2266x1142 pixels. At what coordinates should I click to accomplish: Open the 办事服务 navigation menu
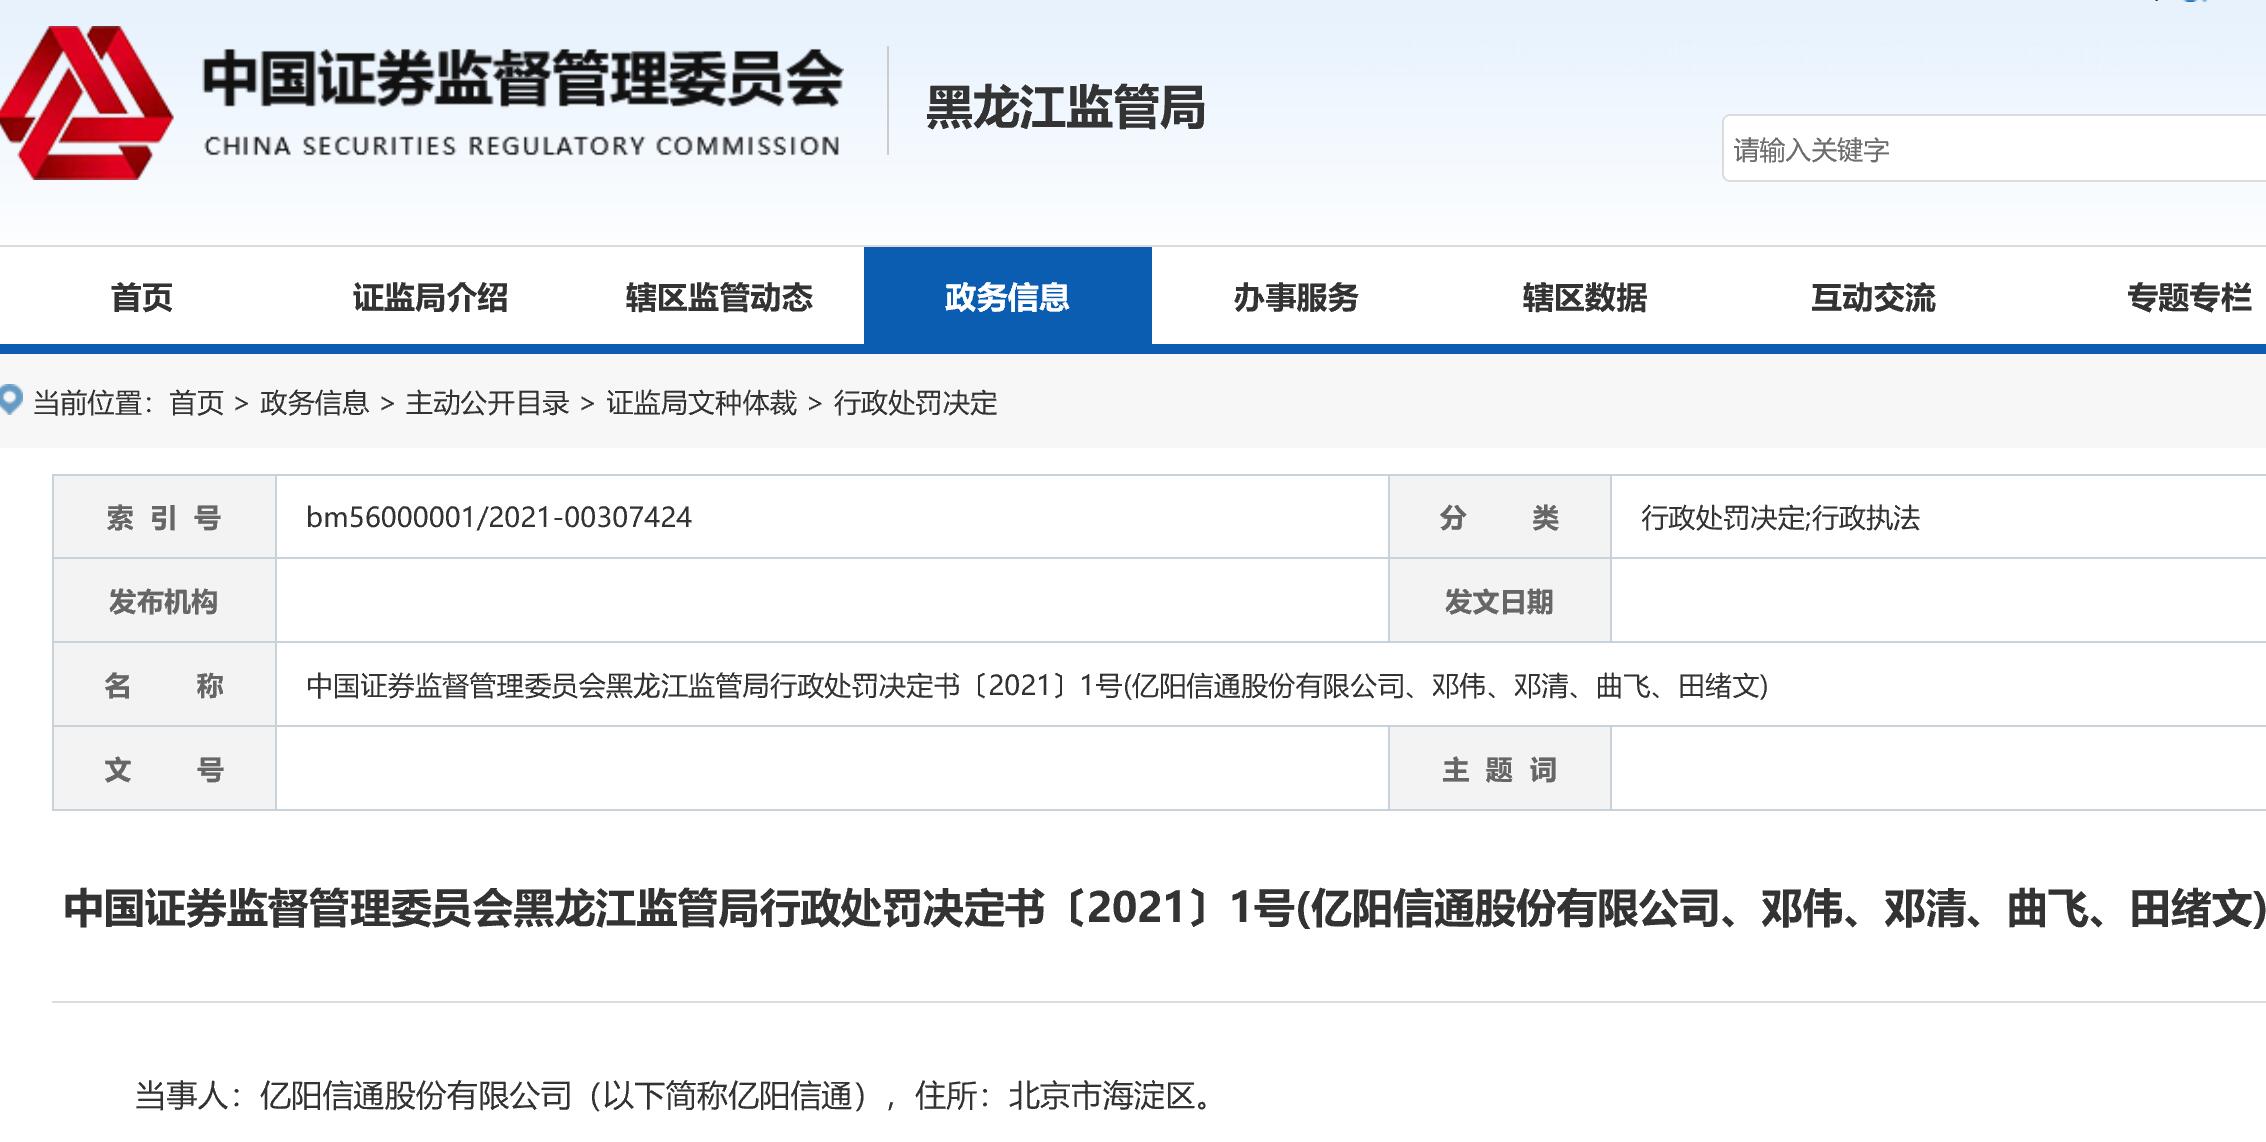1296,297
